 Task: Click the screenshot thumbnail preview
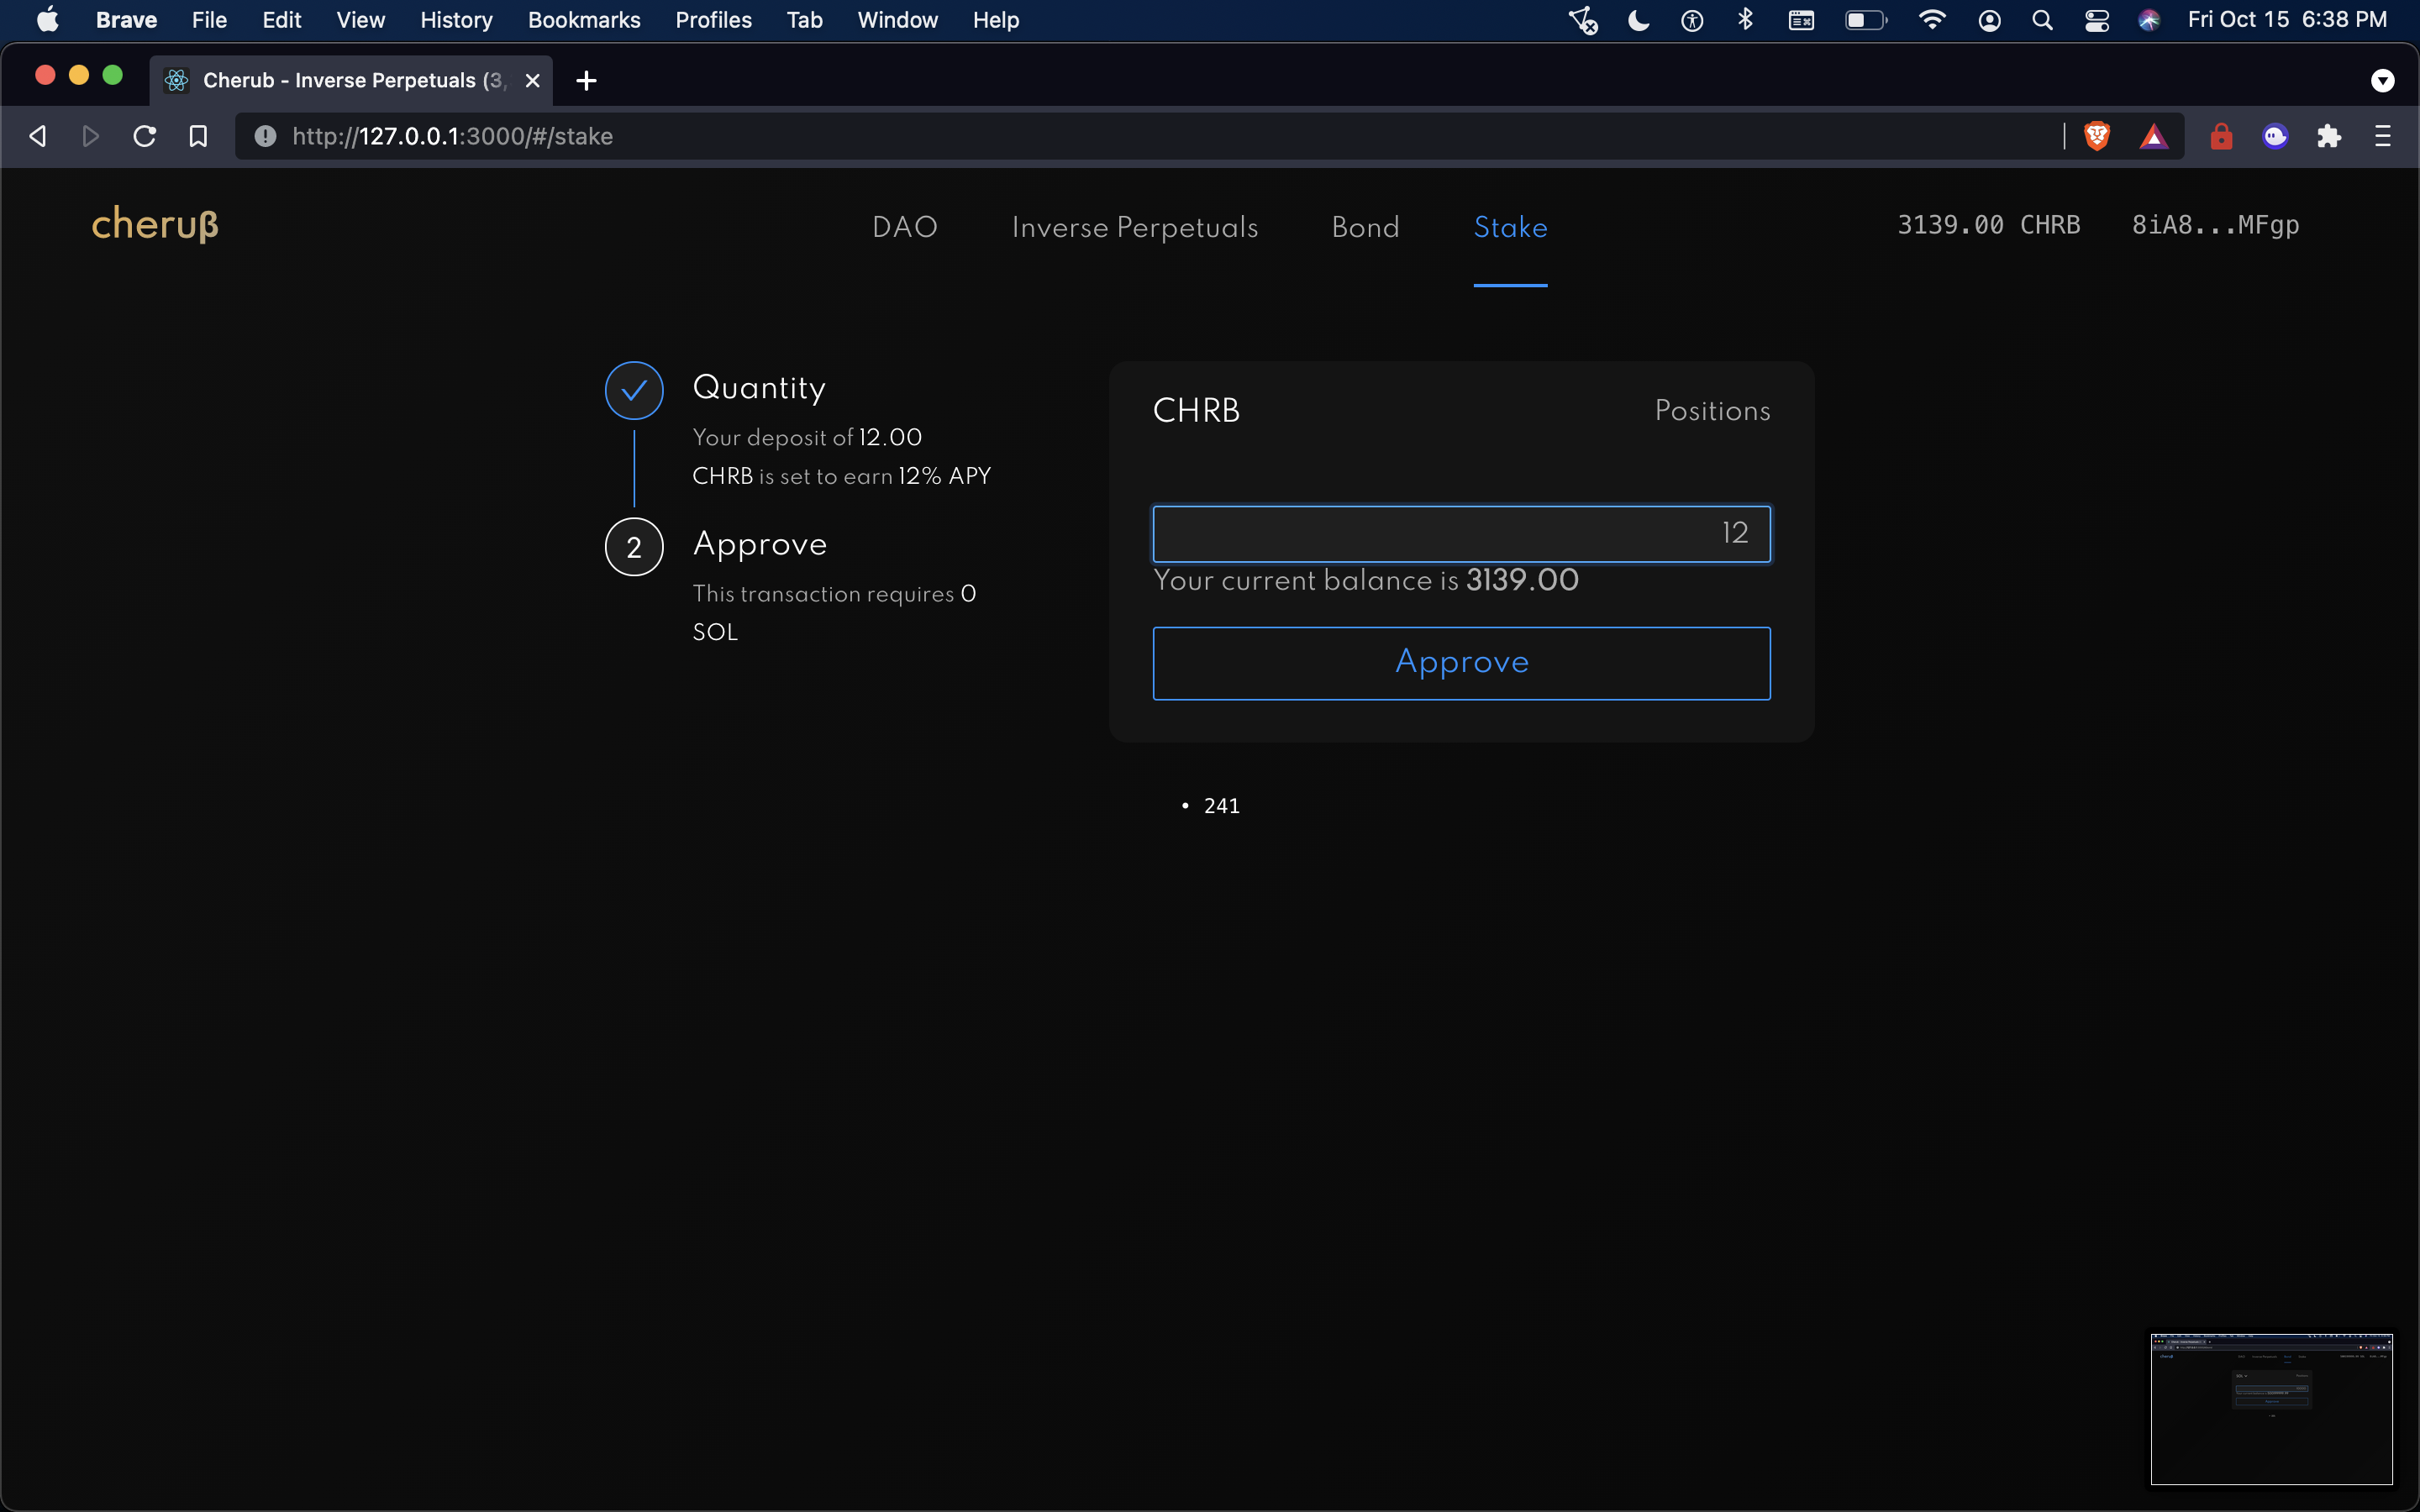tap(2271, 1408)
